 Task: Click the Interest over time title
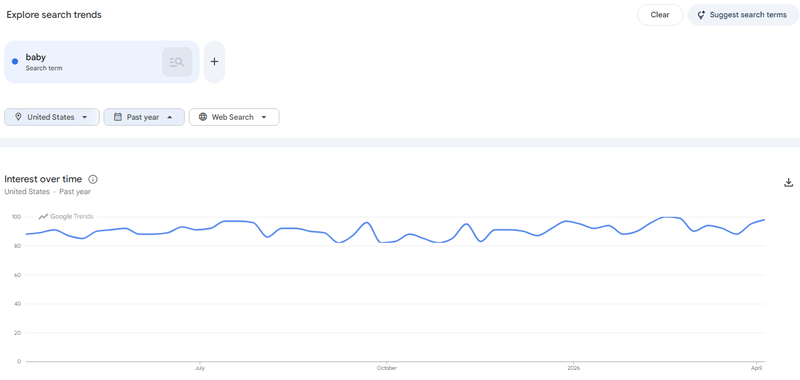coord(43,179)
